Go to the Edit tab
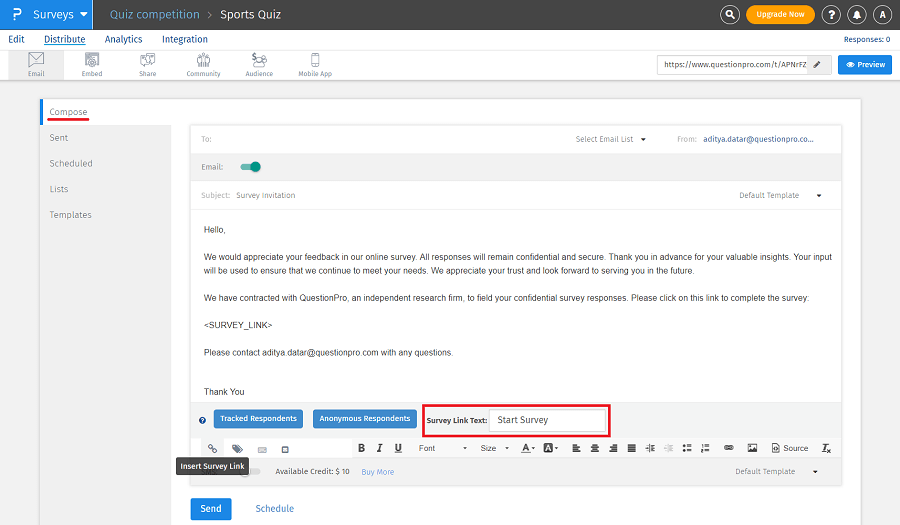 (x=16, y=39)
